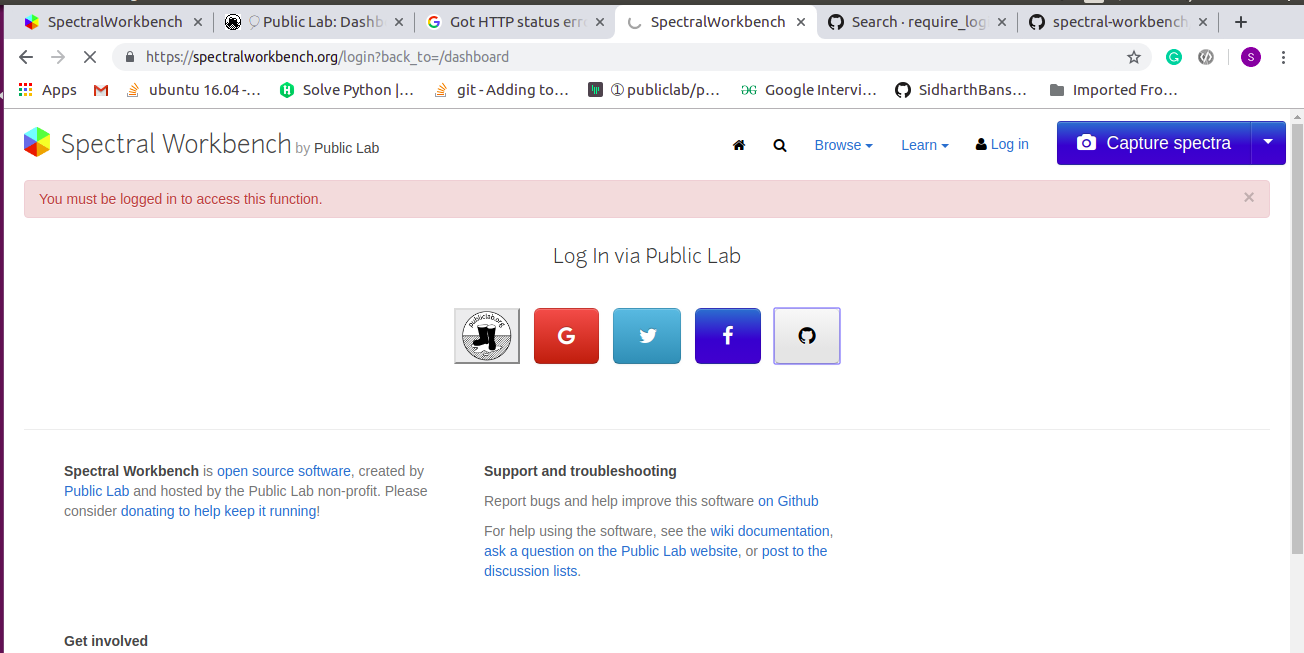The width and height of the screenshot is (1304, 653).
Task: Click the Public Lab login icon button
Action: coord(487,336)
